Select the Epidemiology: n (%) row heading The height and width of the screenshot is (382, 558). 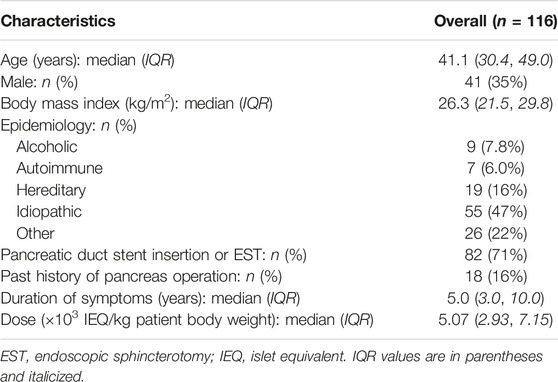pyautogui.click(x=68, y=125)
